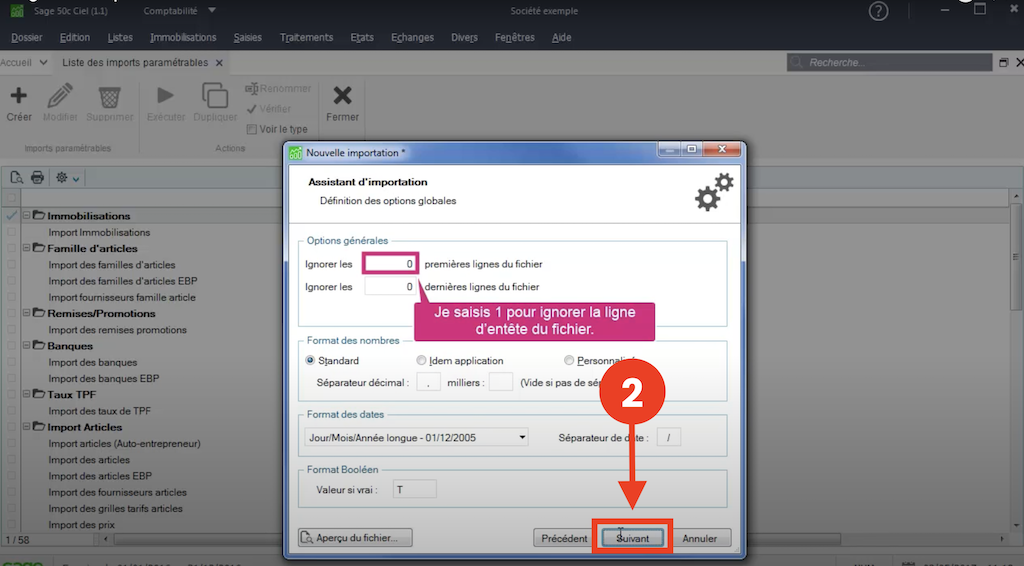
Task: Click the Supprimer trash icon
Action: point(109,97)
